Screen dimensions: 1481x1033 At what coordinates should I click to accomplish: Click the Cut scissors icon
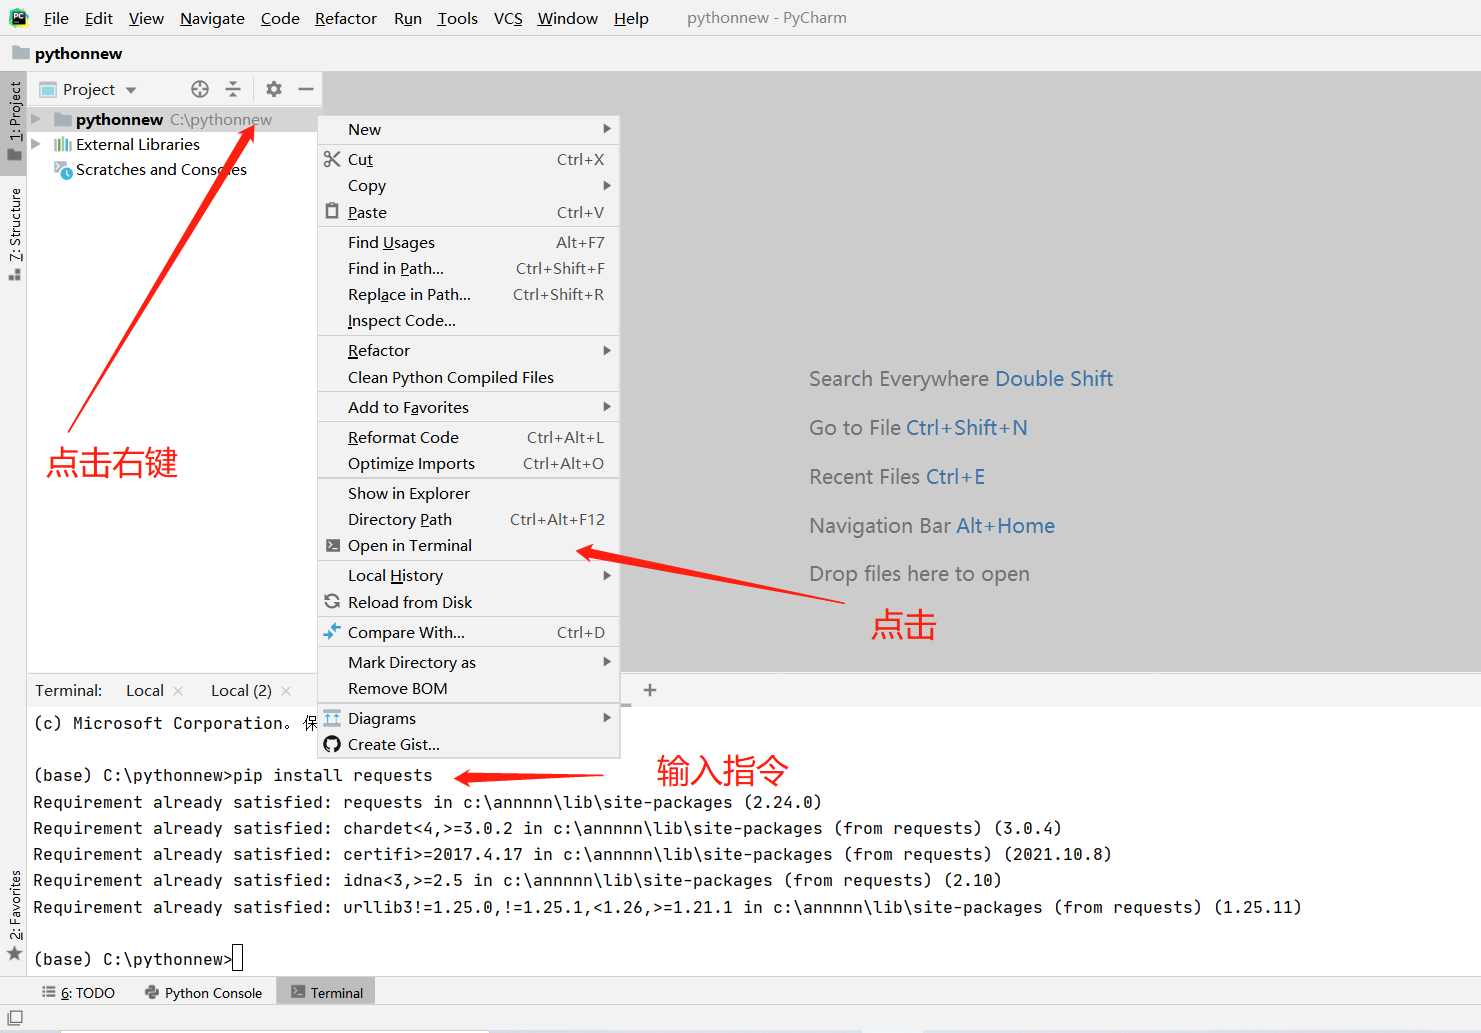[332, 159]
